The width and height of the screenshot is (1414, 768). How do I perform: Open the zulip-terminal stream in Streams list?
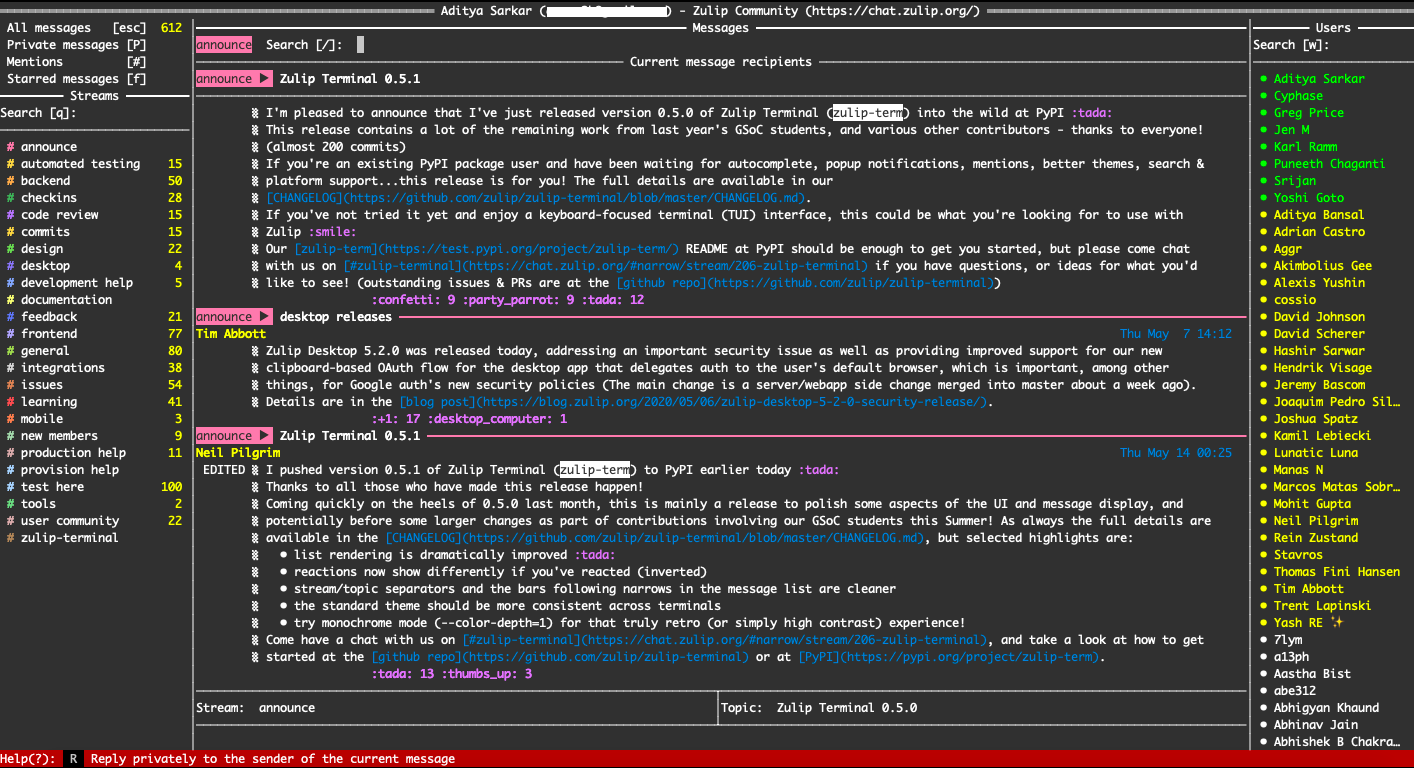pyautogui.click(x=94, y=538)
